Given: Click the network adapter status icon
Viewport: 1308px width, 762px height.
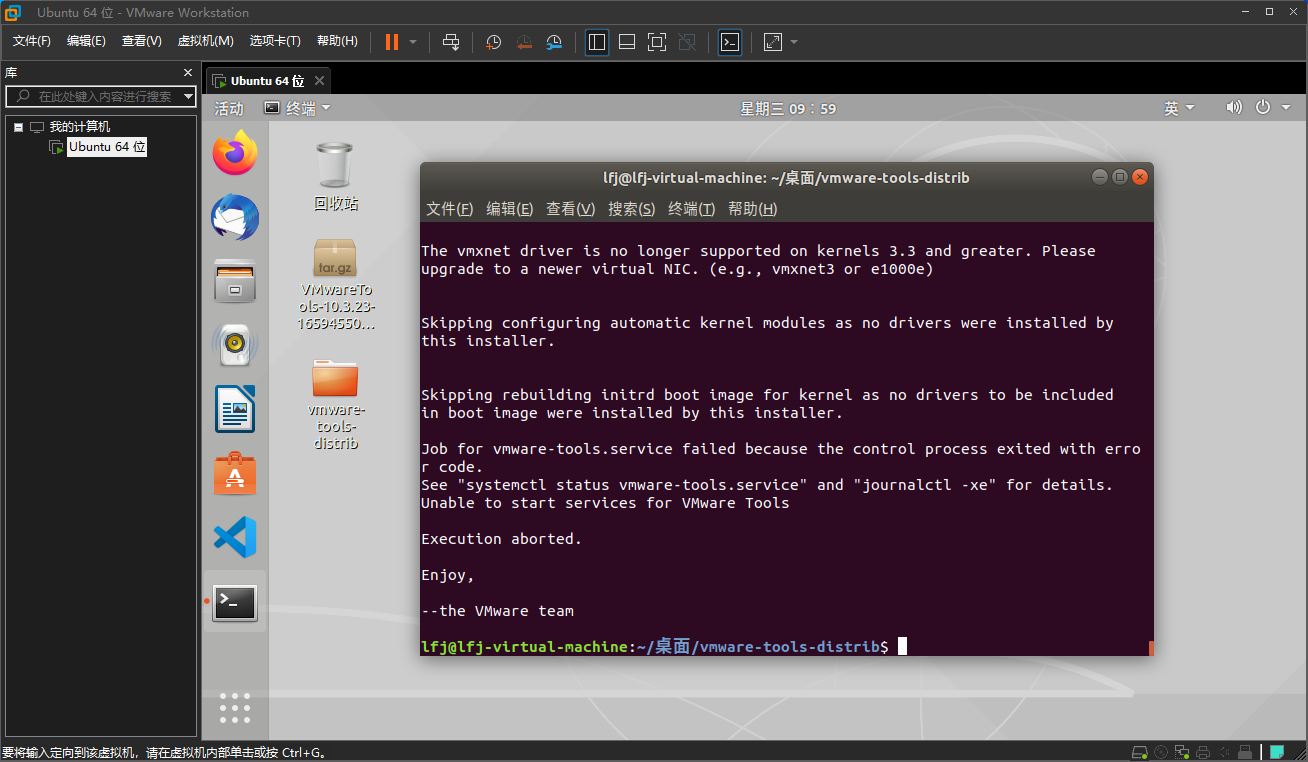Looking at the screenshot, I should [x=1182, y=751].
